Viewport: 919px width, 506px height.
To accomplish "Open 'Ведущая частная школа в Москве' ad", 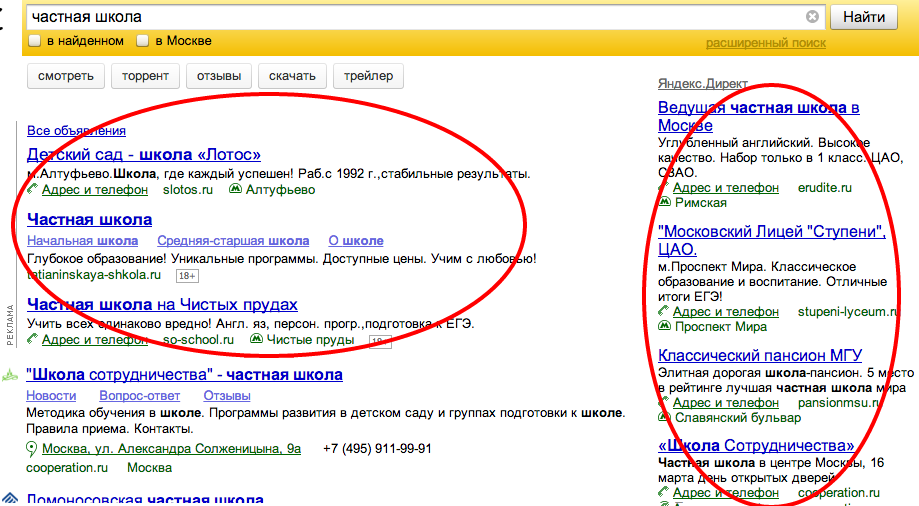I will (x=758, y=116).
